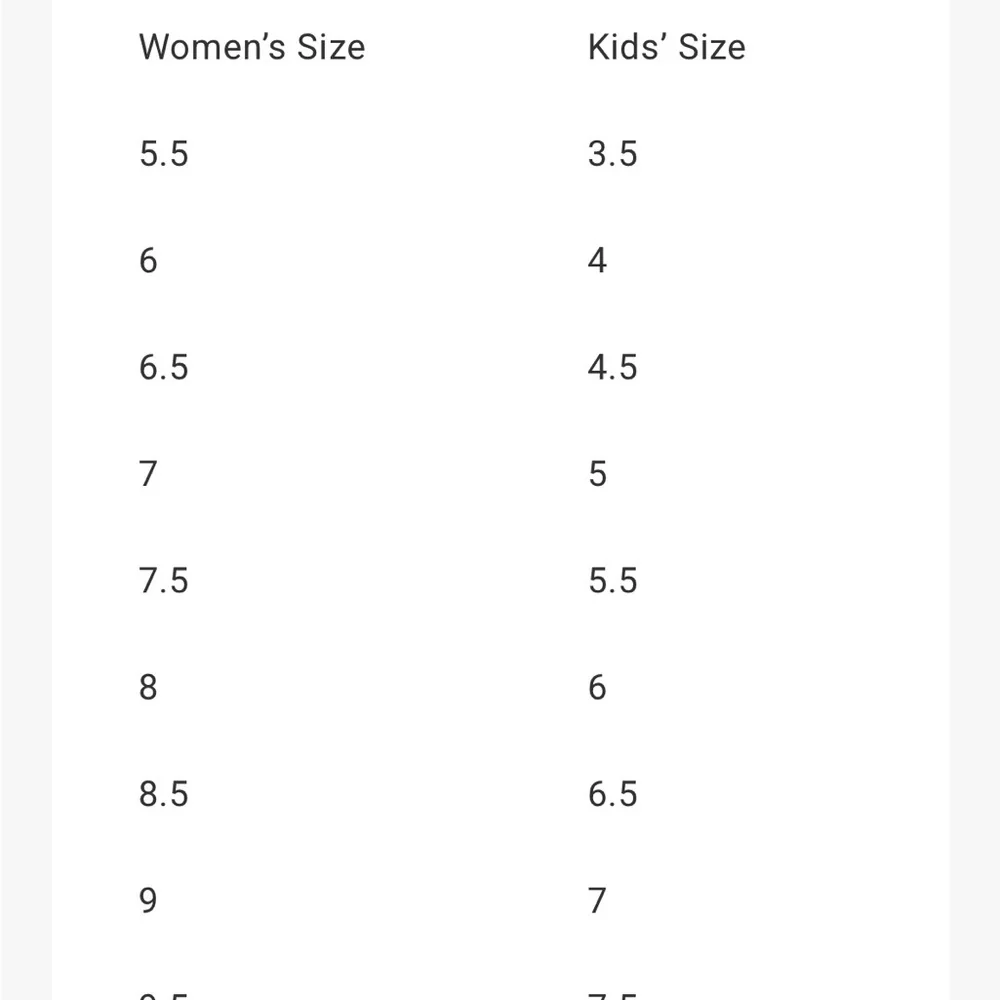
Task: Click kids' size 6 entry
Action: click(x=597, y=688)
